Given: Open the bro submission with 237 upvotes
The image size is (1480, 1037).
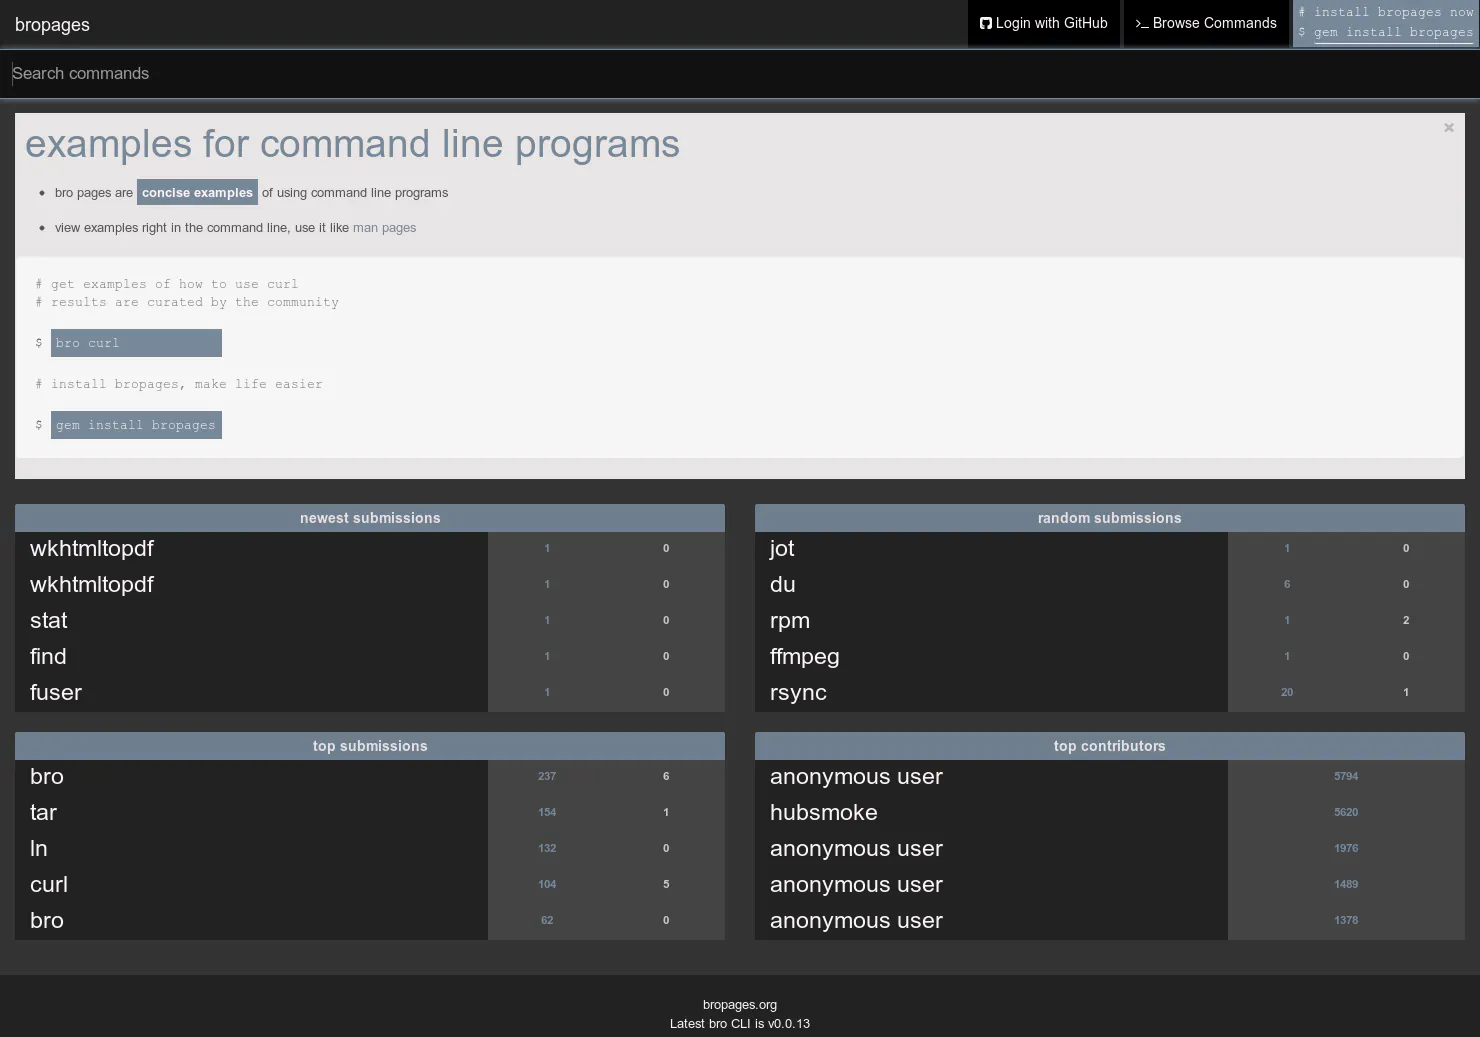Looking at the screenshot, I should (x=47, y=776).
